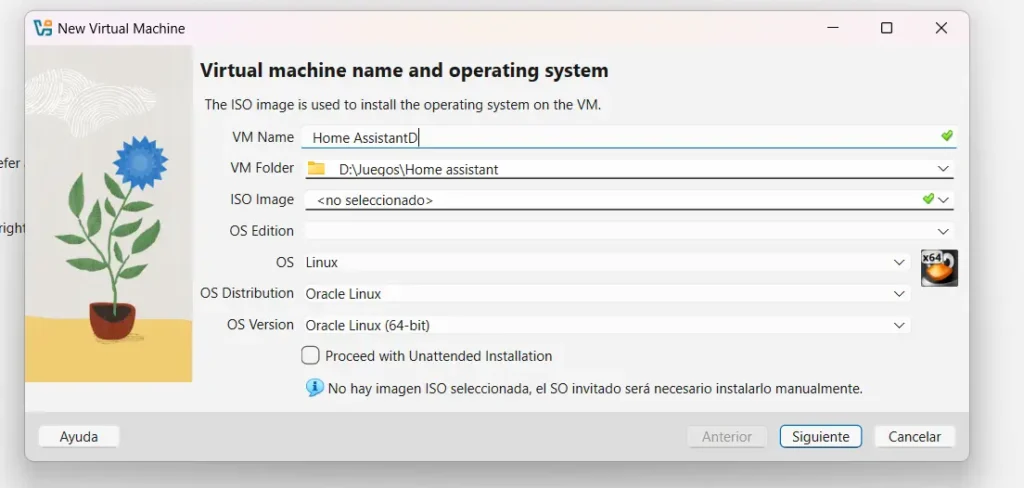
Task: Click the VirtualBox icon in title bar
Action: click(x=42, y=28)
